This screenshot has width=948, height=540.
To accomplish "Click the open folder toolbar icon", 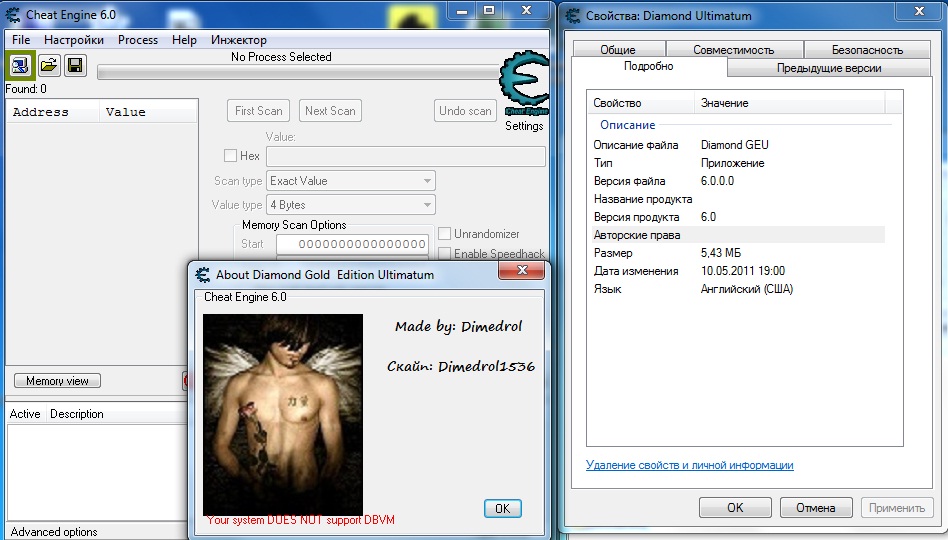I will (48, 65).
